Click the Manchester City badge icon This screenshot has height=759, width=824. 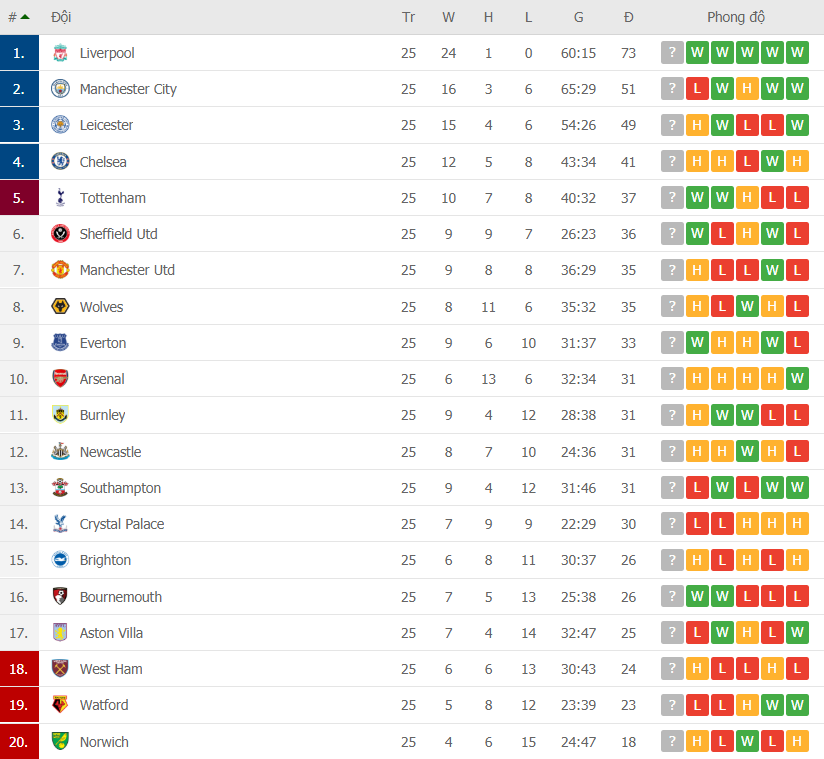(60, 89)
